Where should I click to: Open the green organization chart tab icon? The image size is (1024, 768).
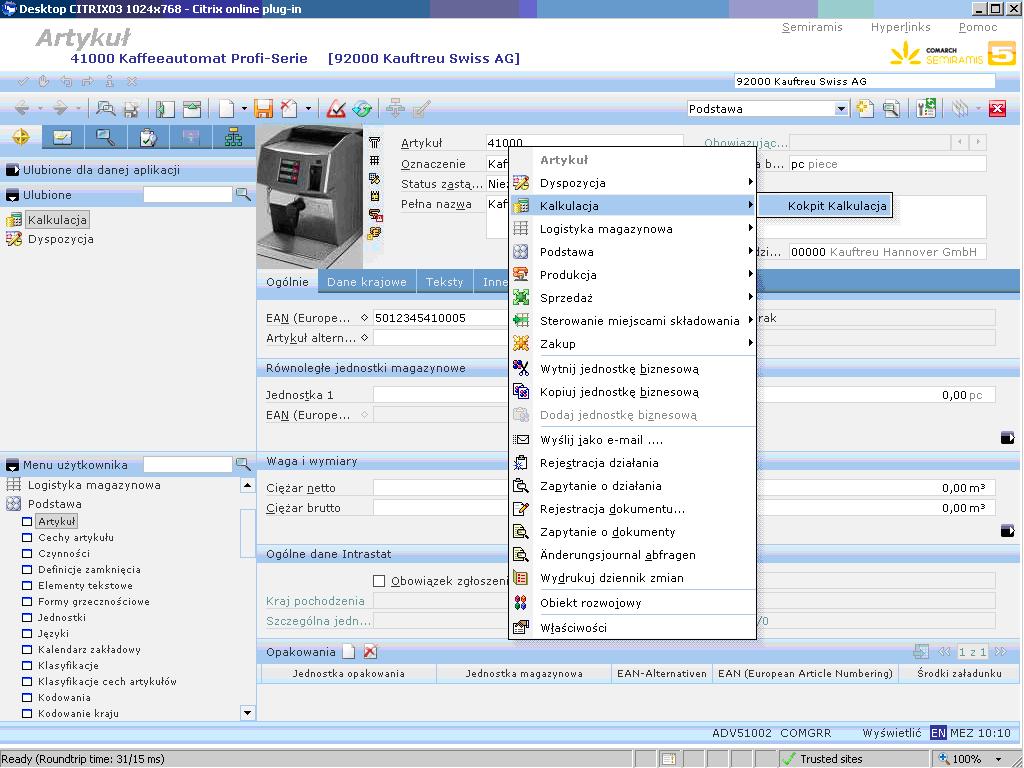233,137
